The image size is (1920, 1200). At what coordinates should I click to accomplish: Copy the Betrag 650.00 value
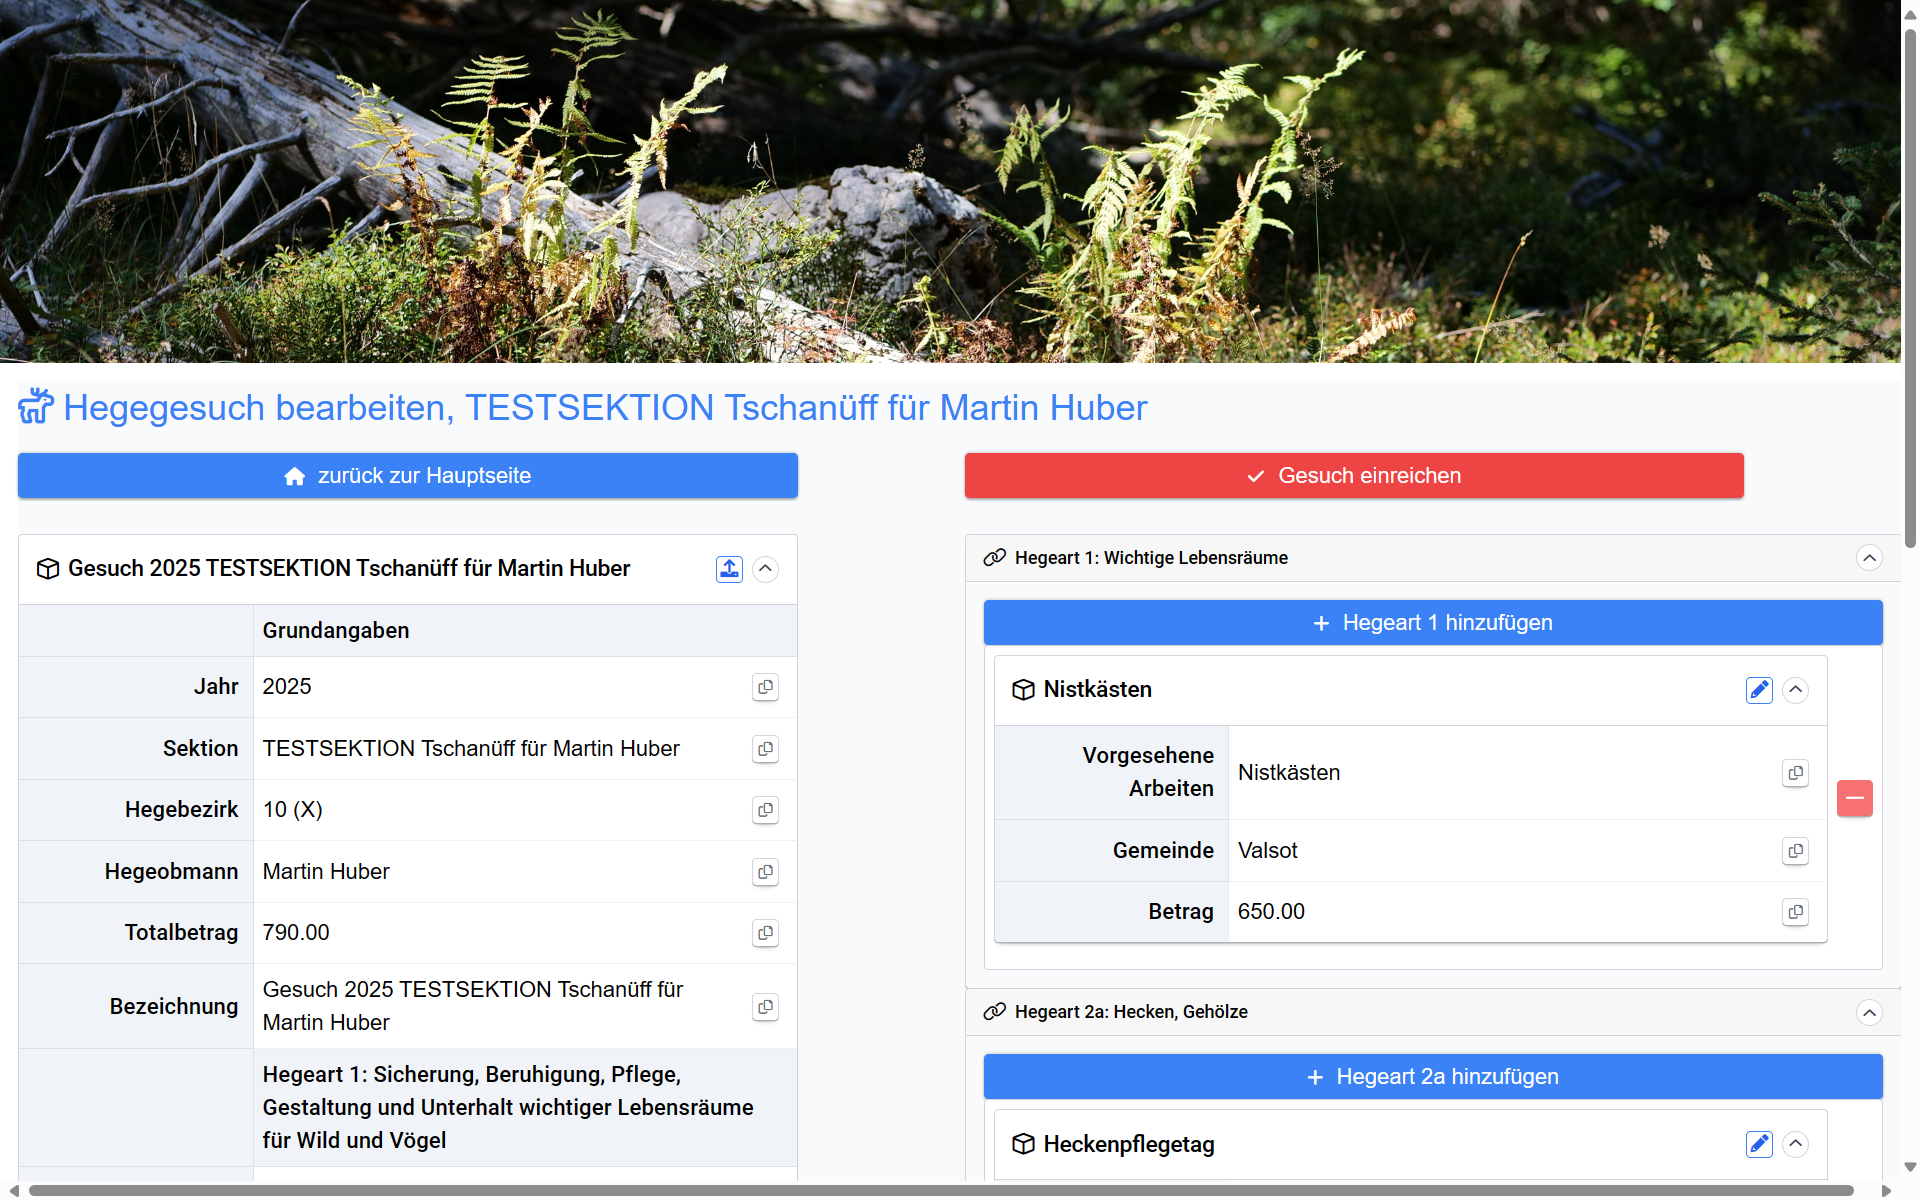pyautogui.click(x=1795, y=912)
